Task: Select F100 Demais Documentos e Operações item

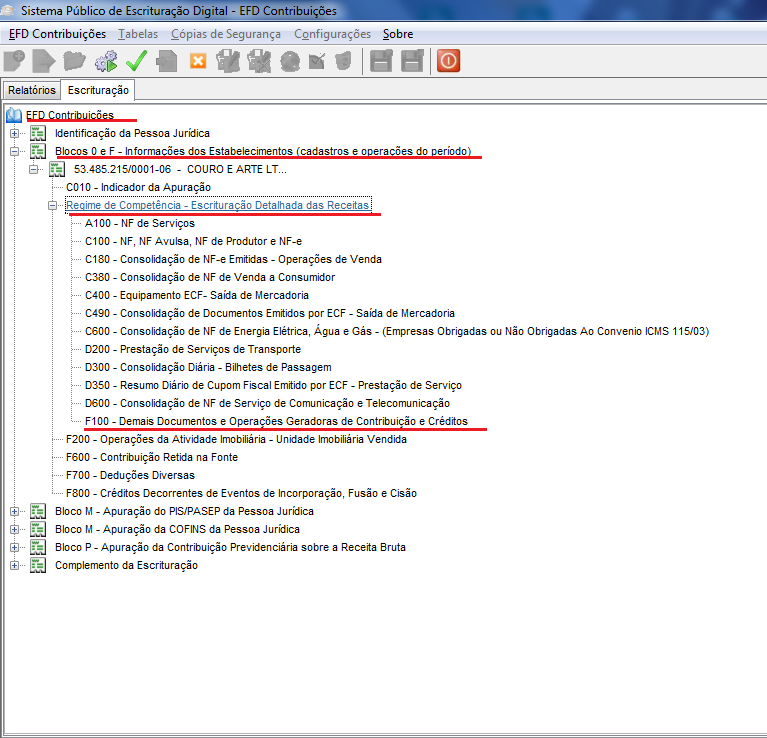Action: pyautogui.click(x=276, y=421)
